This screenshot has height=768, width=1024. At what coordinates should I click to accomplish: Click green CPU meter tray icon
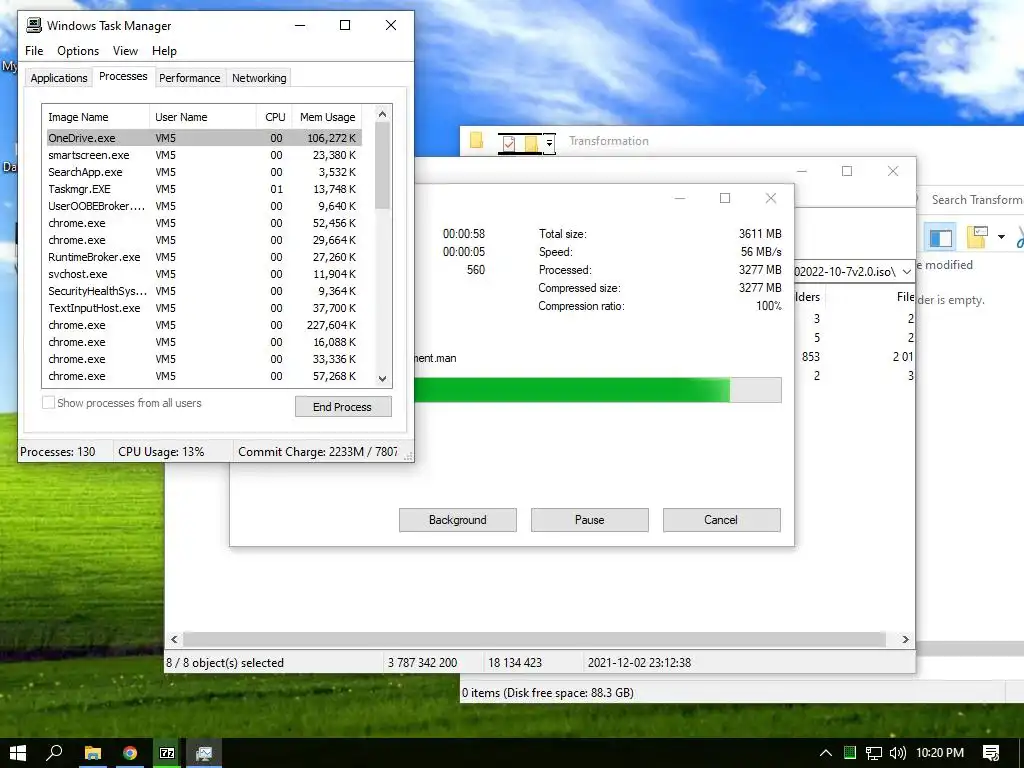click(849, 753)
